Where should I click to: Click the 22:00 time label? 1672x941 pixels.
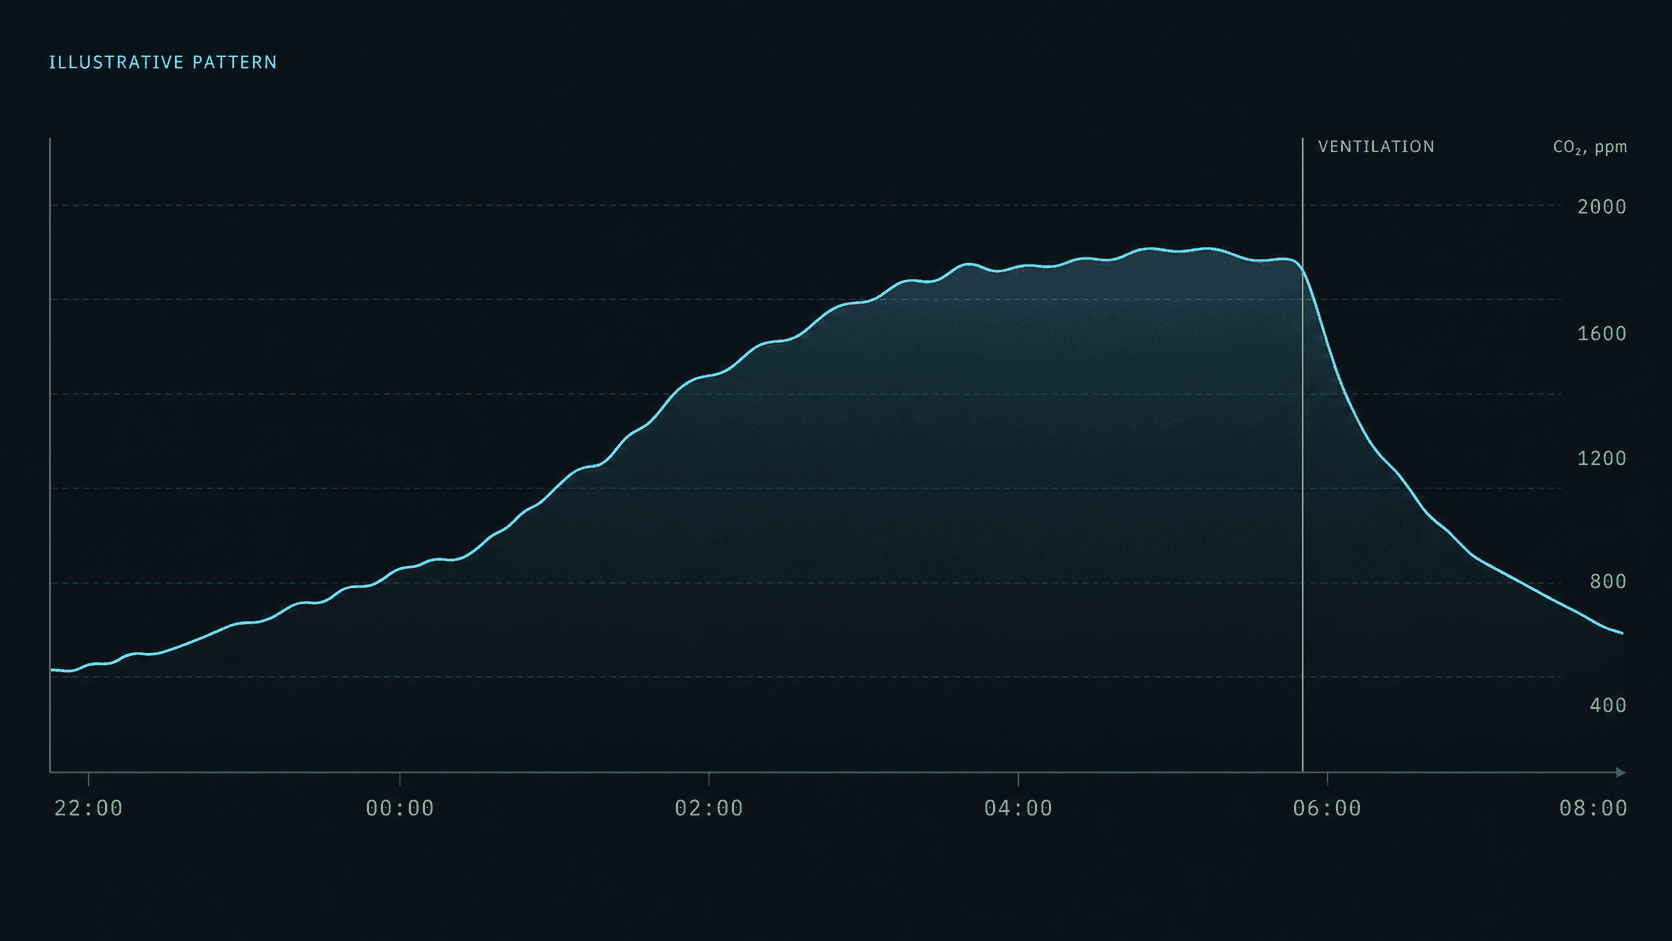click(x=88, y=808)
